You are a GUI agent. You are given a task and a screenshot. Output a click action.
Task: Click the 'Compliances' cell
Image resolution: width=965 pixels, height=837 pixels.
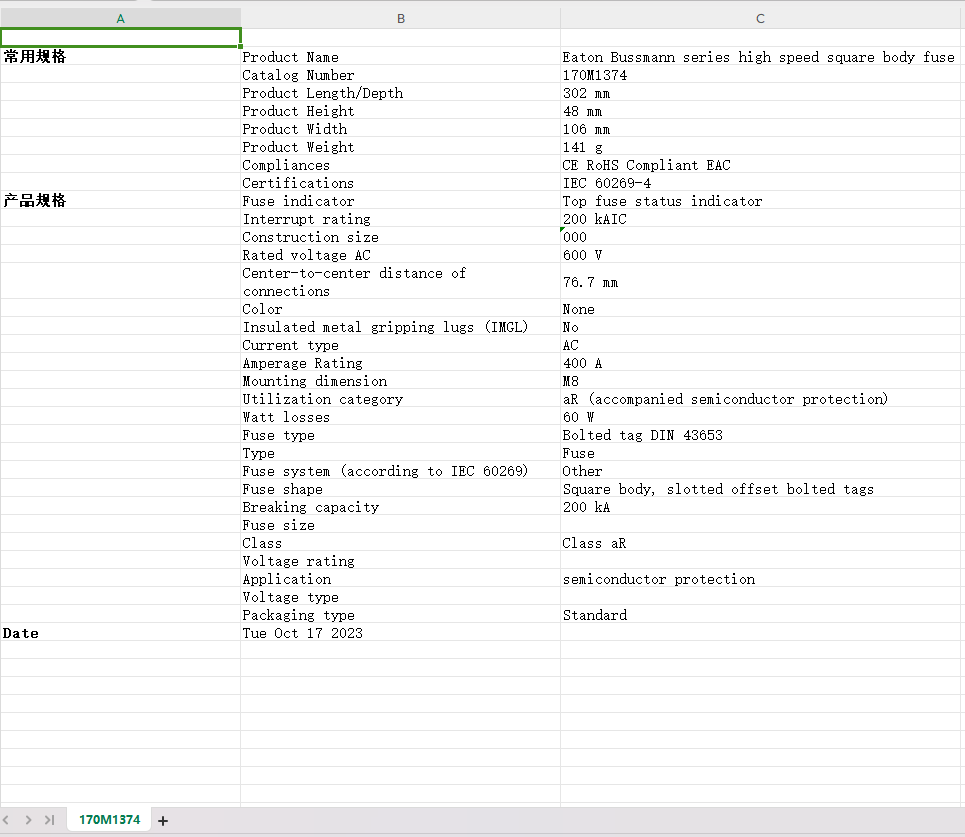[401, 164]
